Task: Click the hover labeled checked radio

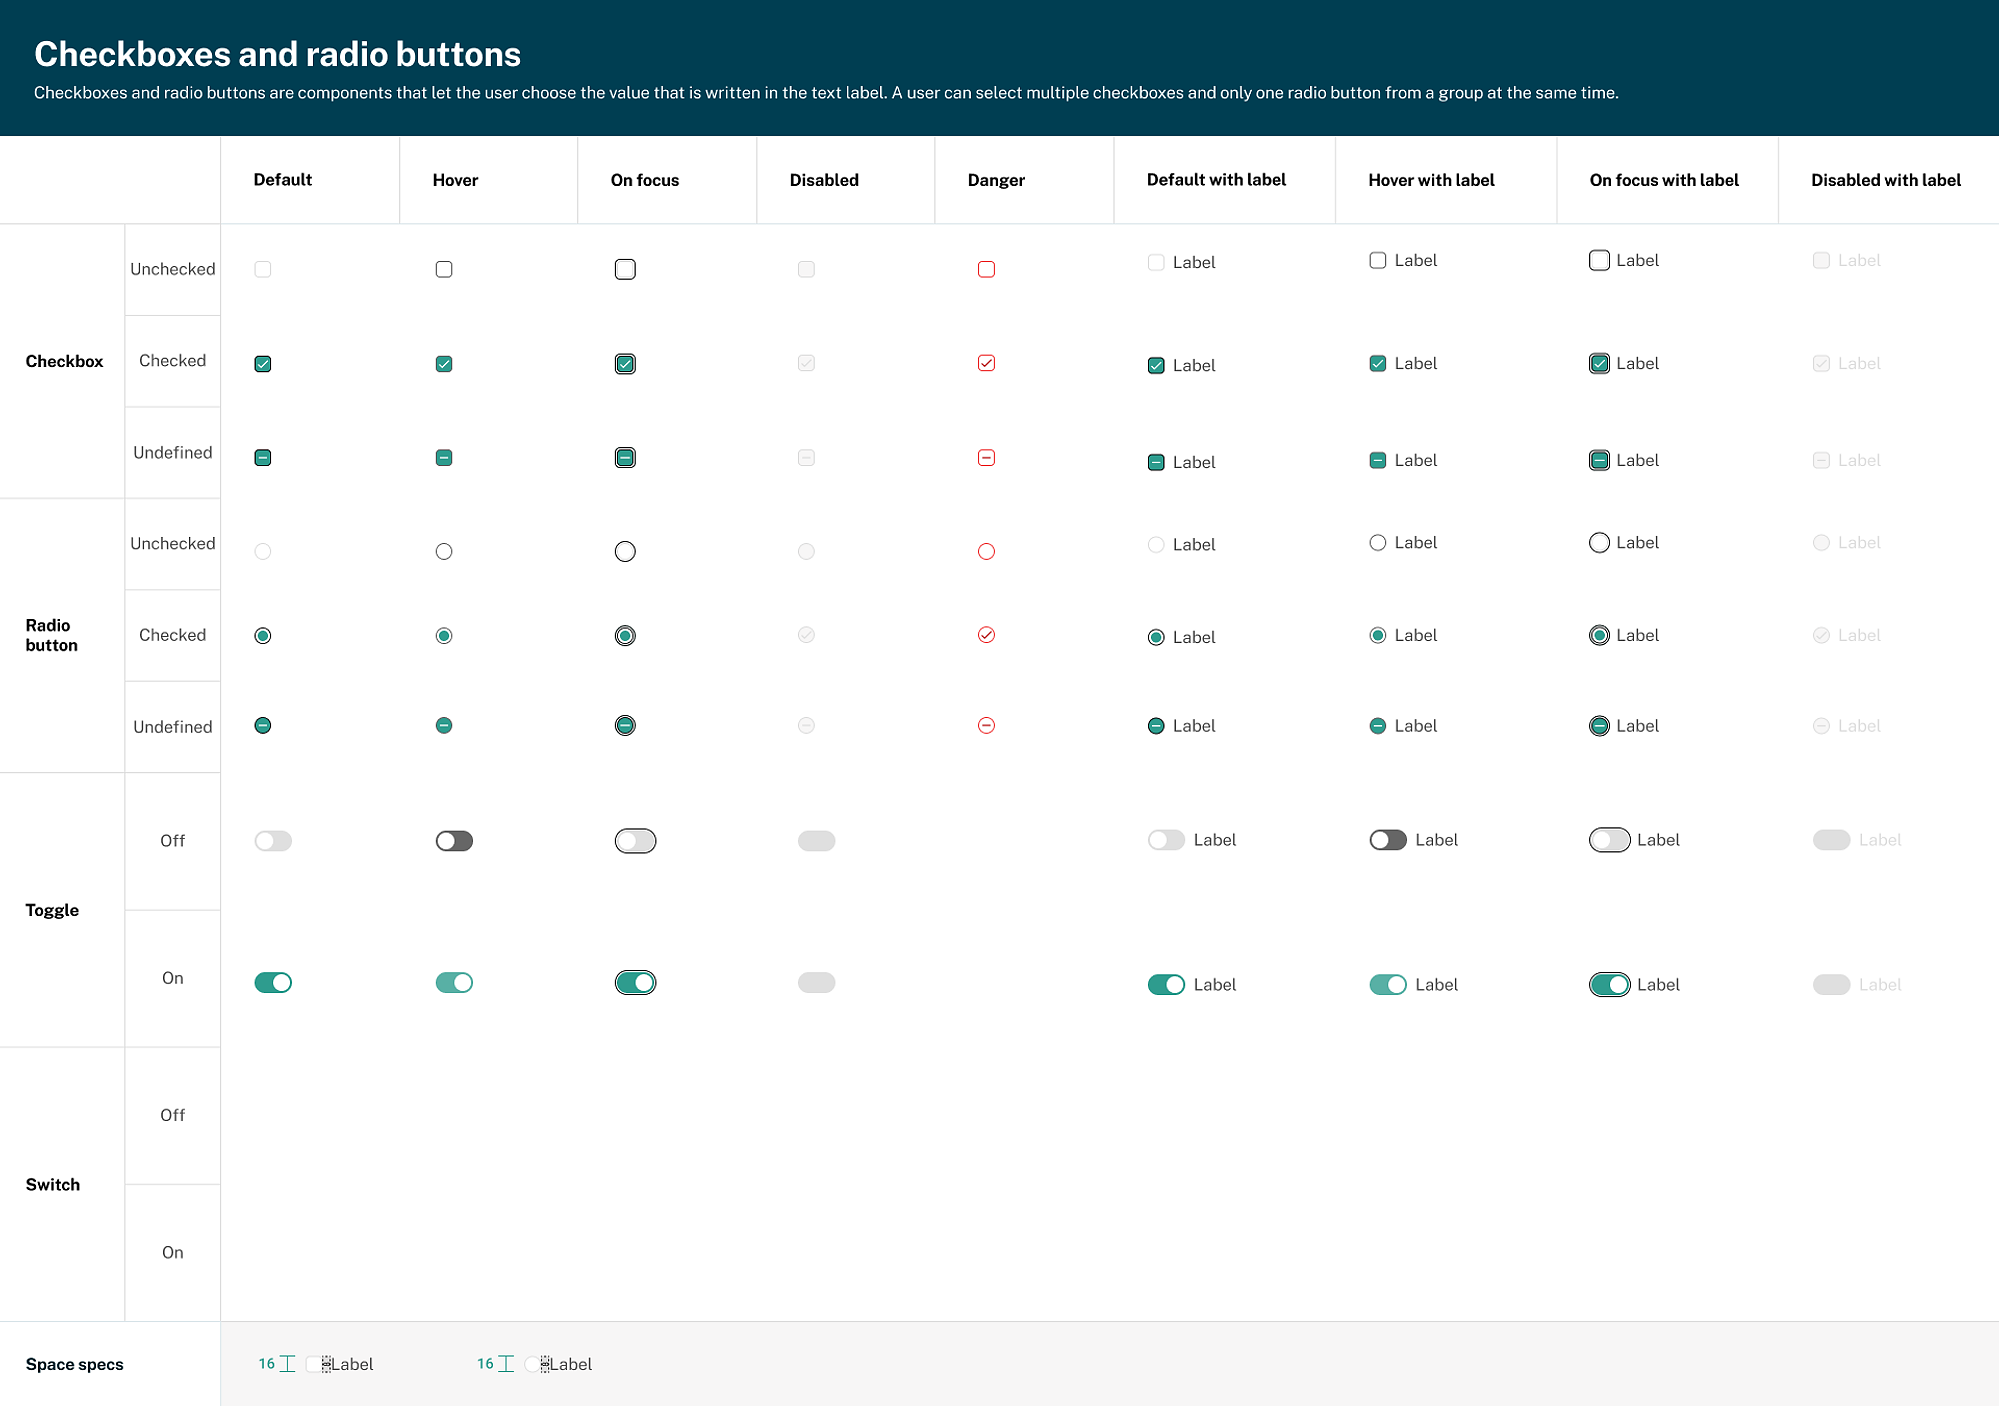Action: click(1378, 636)
